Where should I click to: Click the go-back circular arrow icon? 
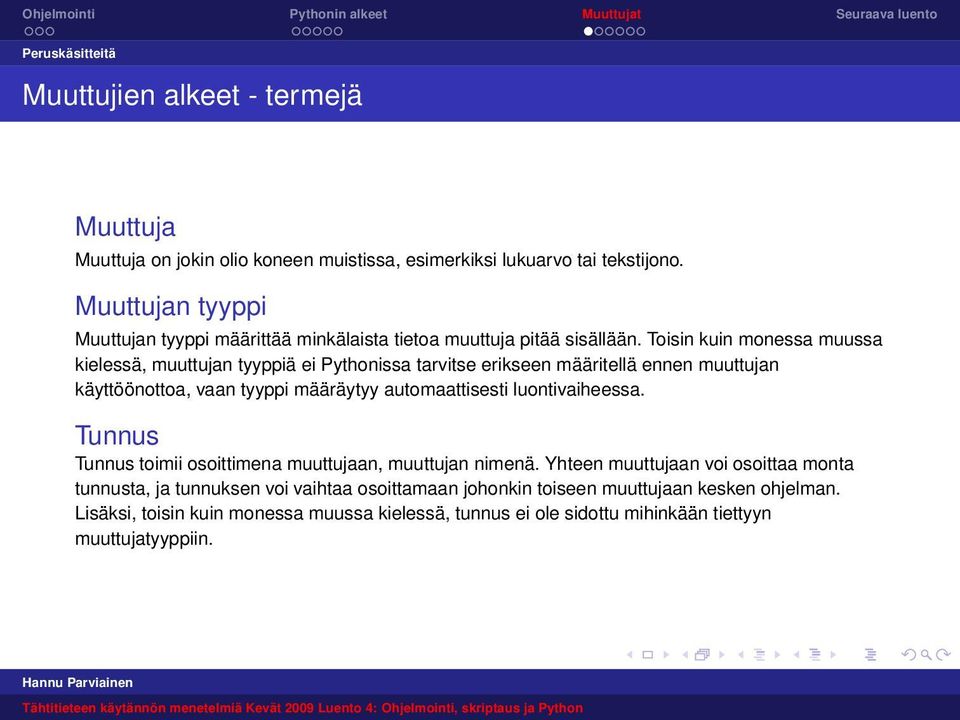pos(909,654)
